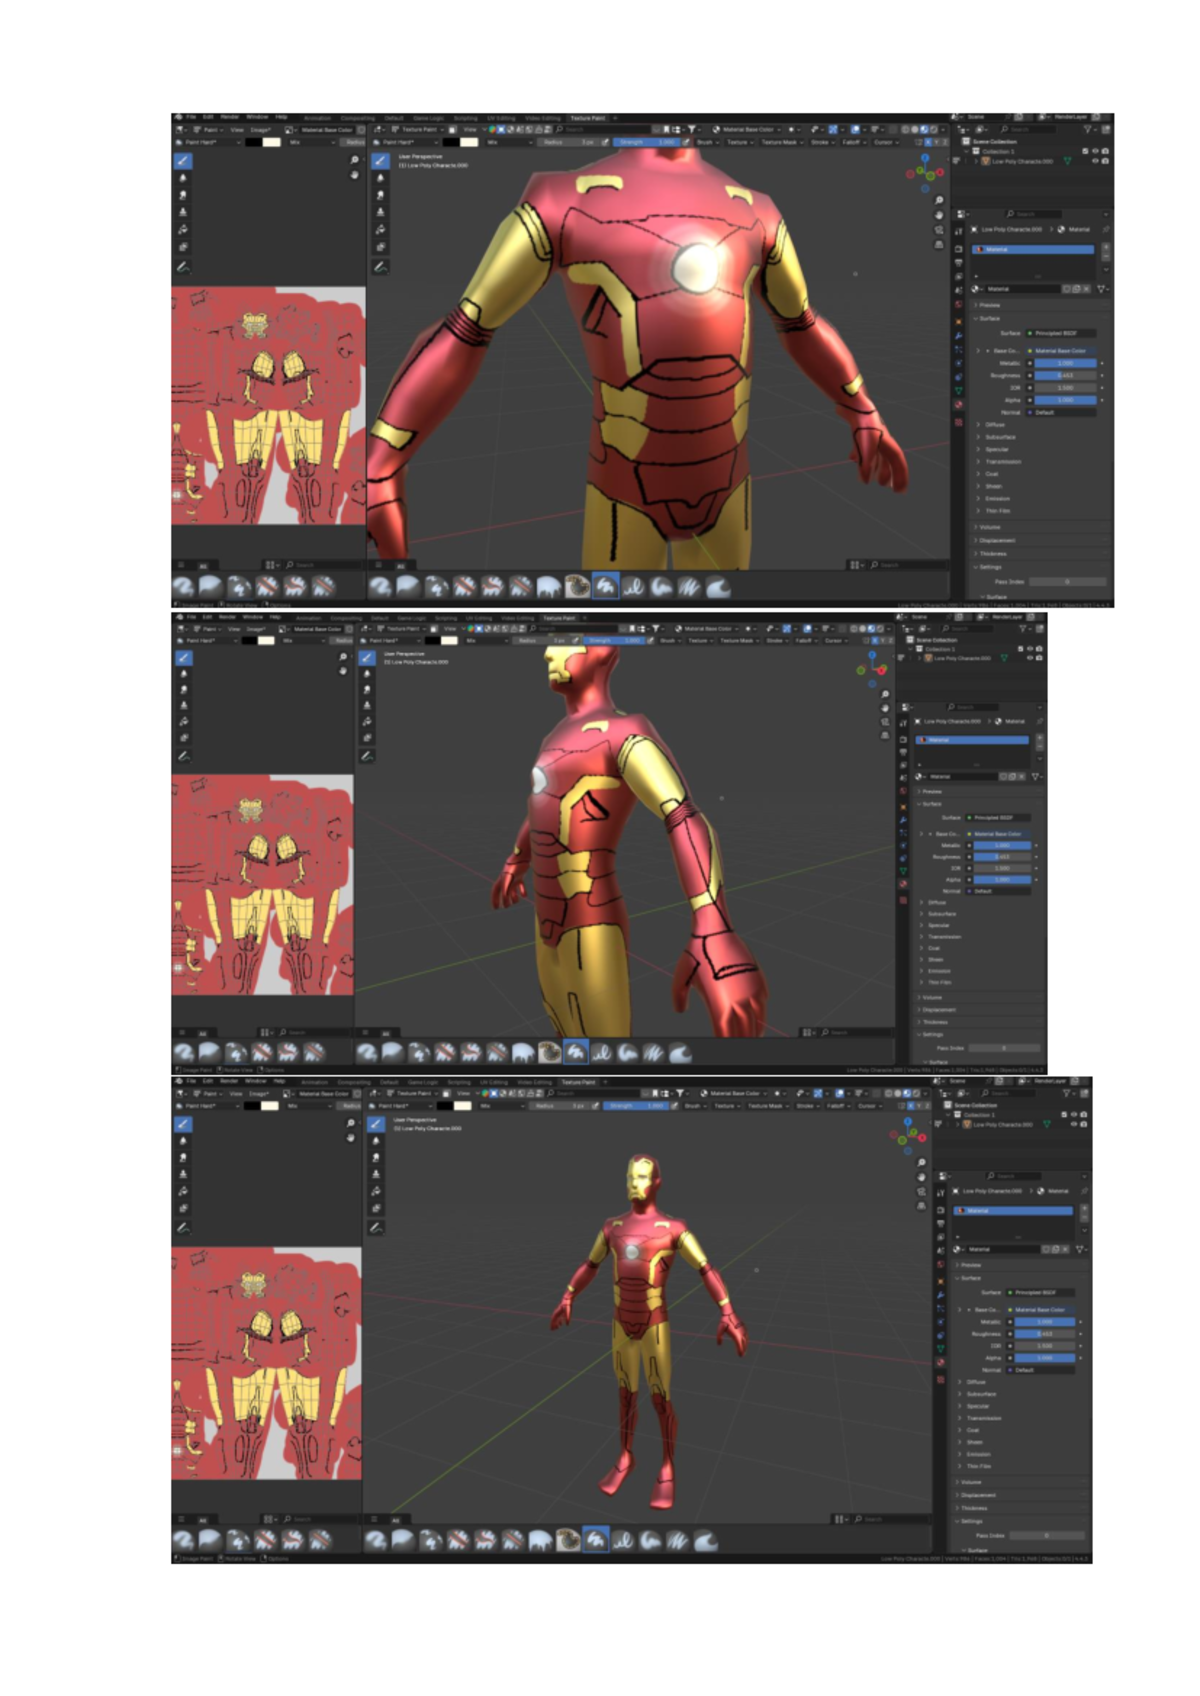The image size is (1200, 1696).
Task: Expand Volume panel in middle screenshot
Action: point(932,997)
